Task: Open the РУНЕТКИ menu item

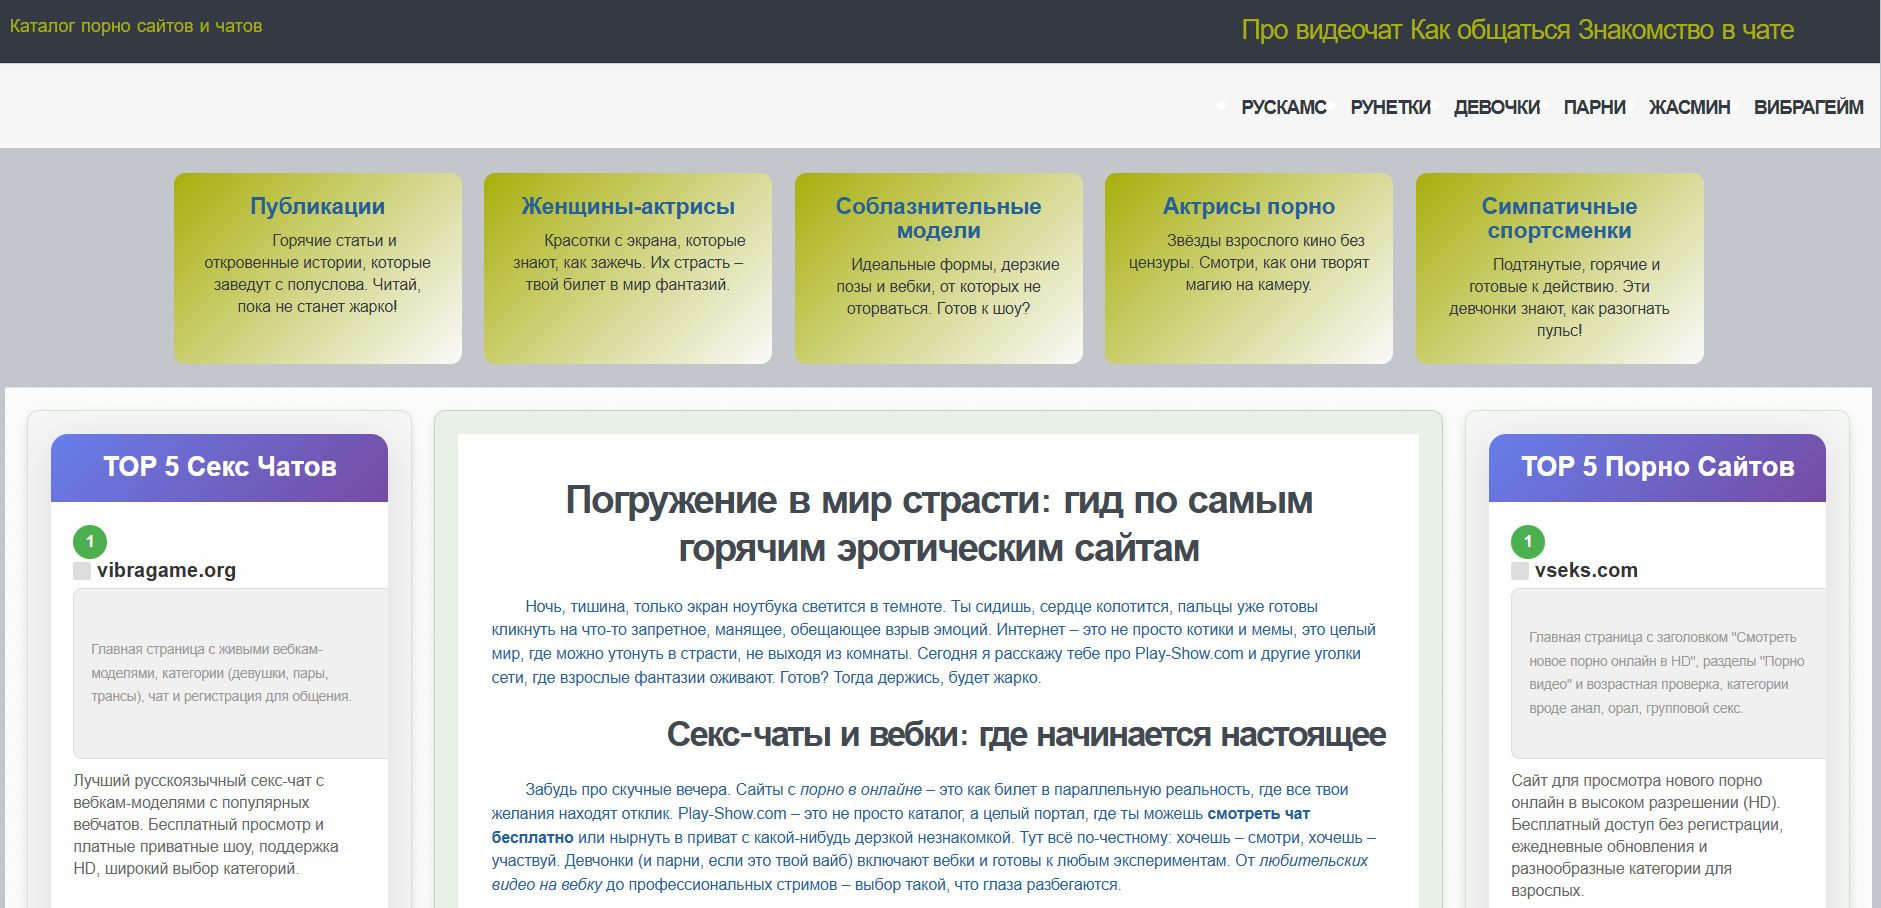Action: 1390,107
